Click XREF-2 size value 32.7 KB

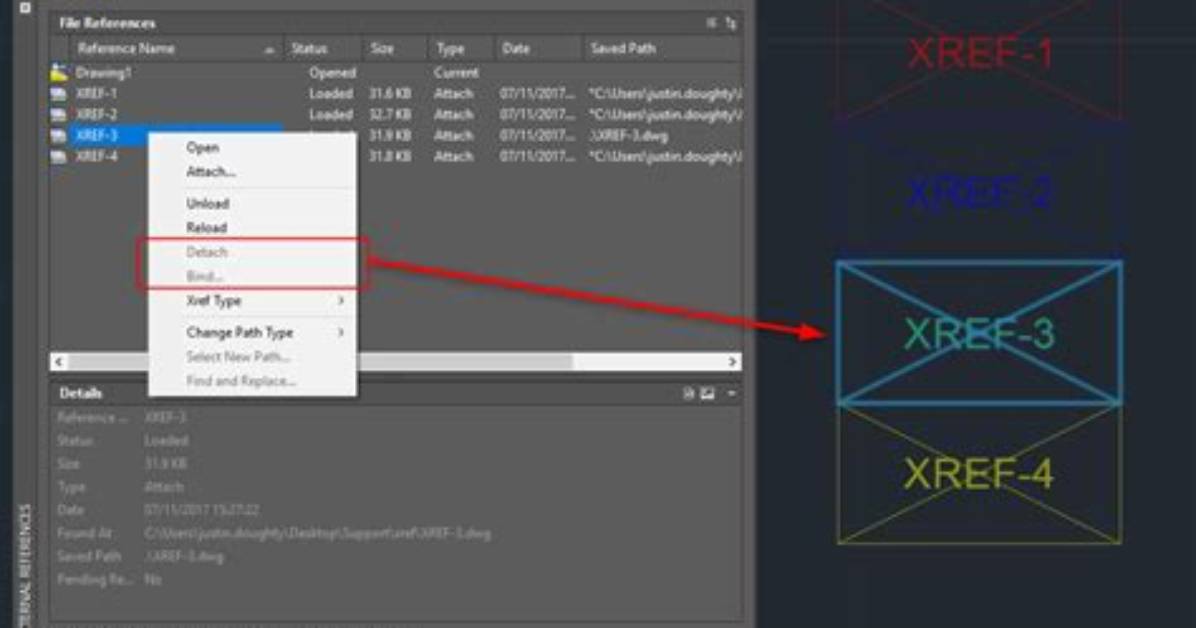pos(390,114)
